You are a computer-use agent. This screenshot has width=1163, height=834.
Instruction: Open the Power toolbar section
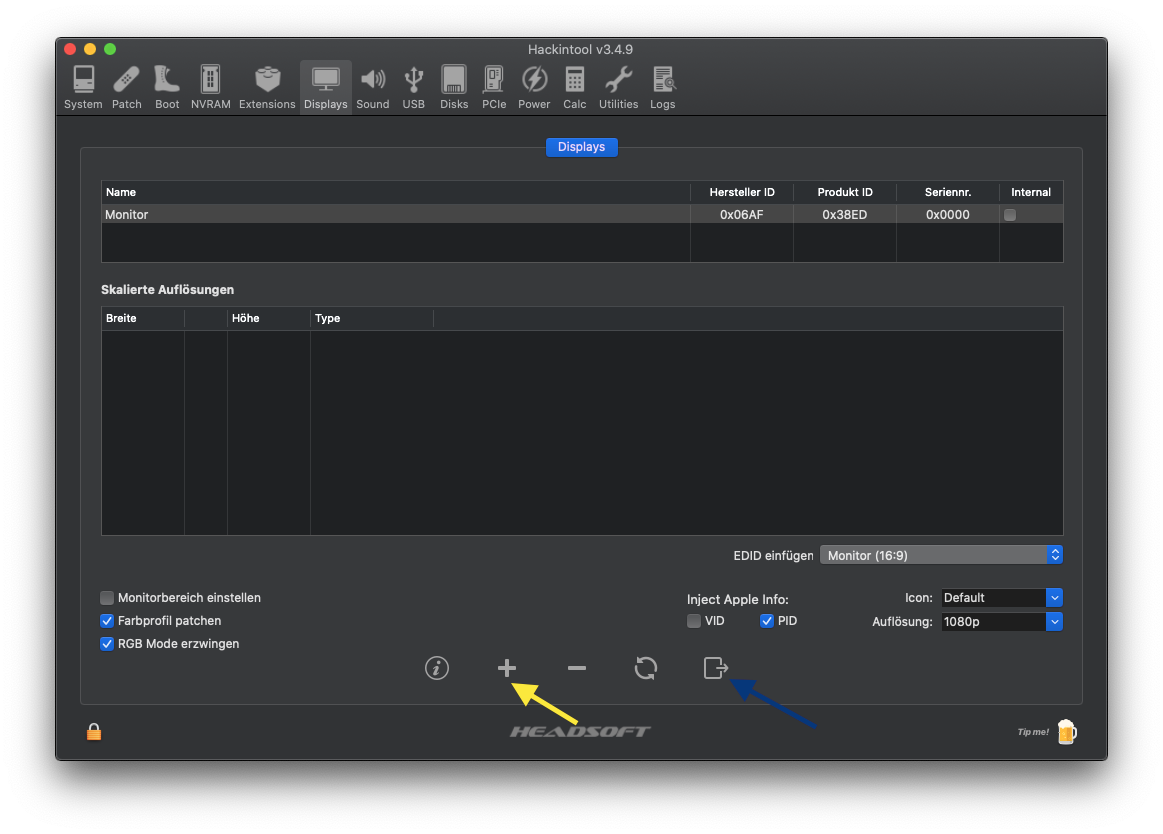pos(534,88)
